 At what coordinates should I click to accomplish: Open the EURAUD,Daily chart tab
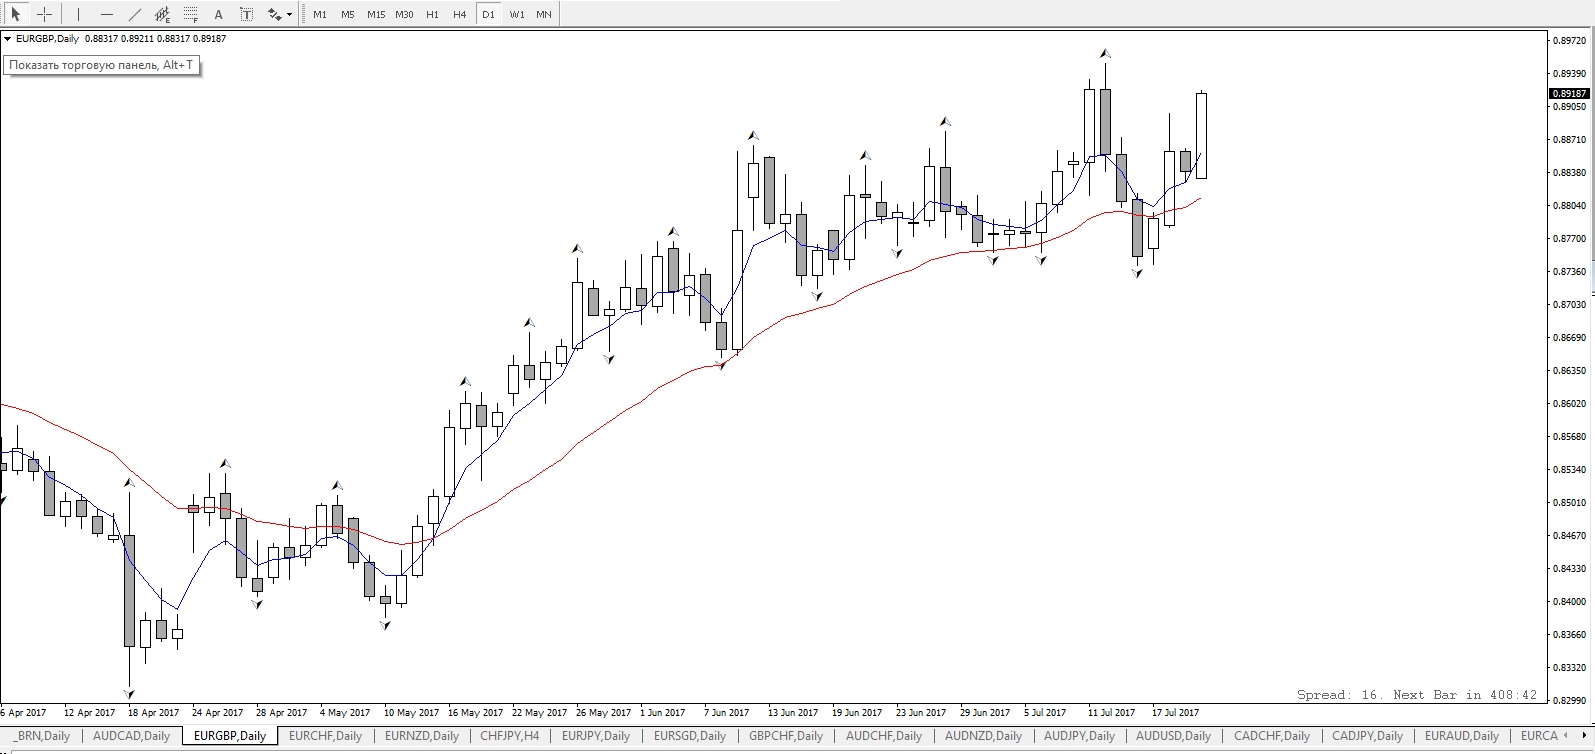(1462, 736)
